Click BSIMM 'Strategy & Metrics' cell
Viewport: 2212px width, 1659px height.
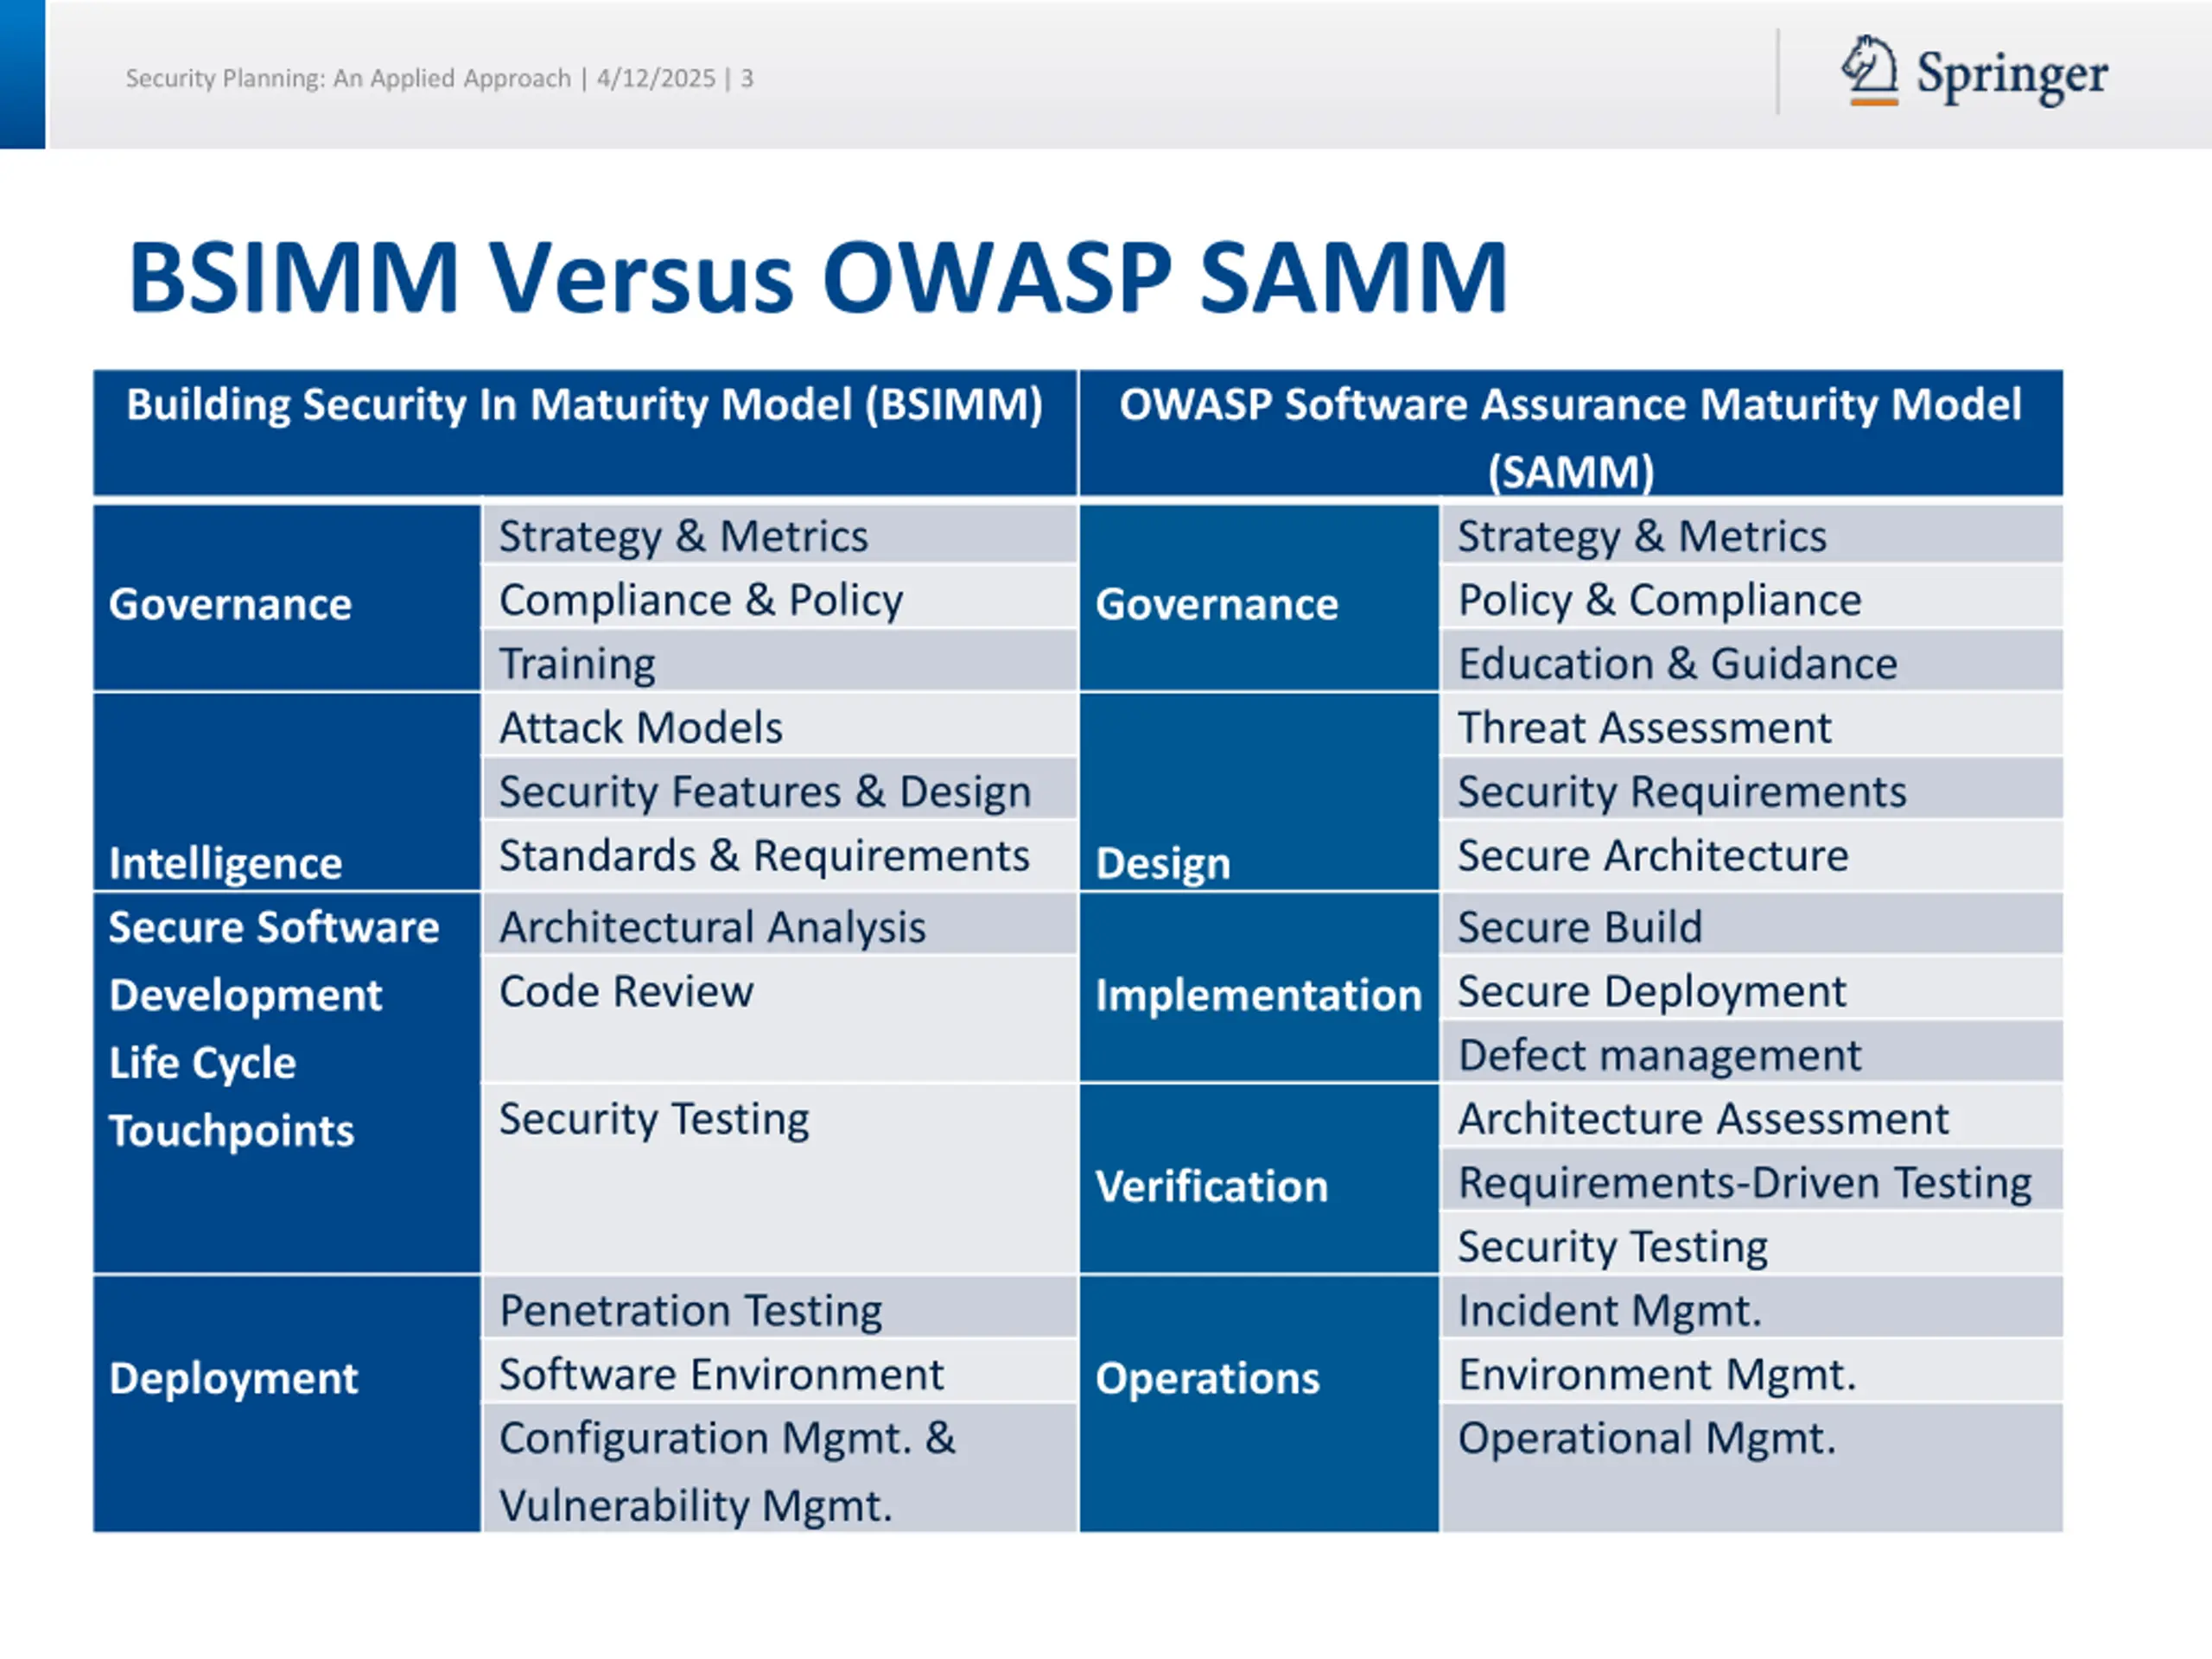(780, 534)
